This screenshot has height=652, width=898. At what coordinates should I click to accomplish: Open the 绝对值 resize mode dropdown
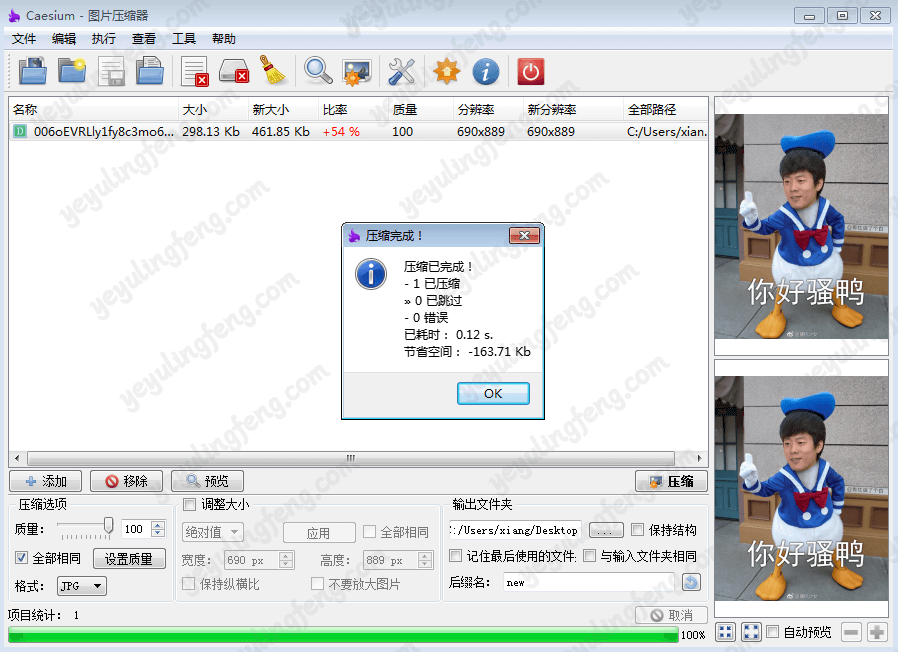tap(212, 532)
